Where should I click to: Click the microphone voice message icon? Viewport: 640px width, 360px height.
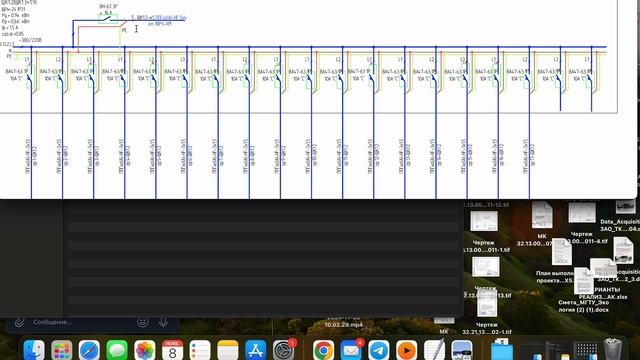[x=163, y=322]
